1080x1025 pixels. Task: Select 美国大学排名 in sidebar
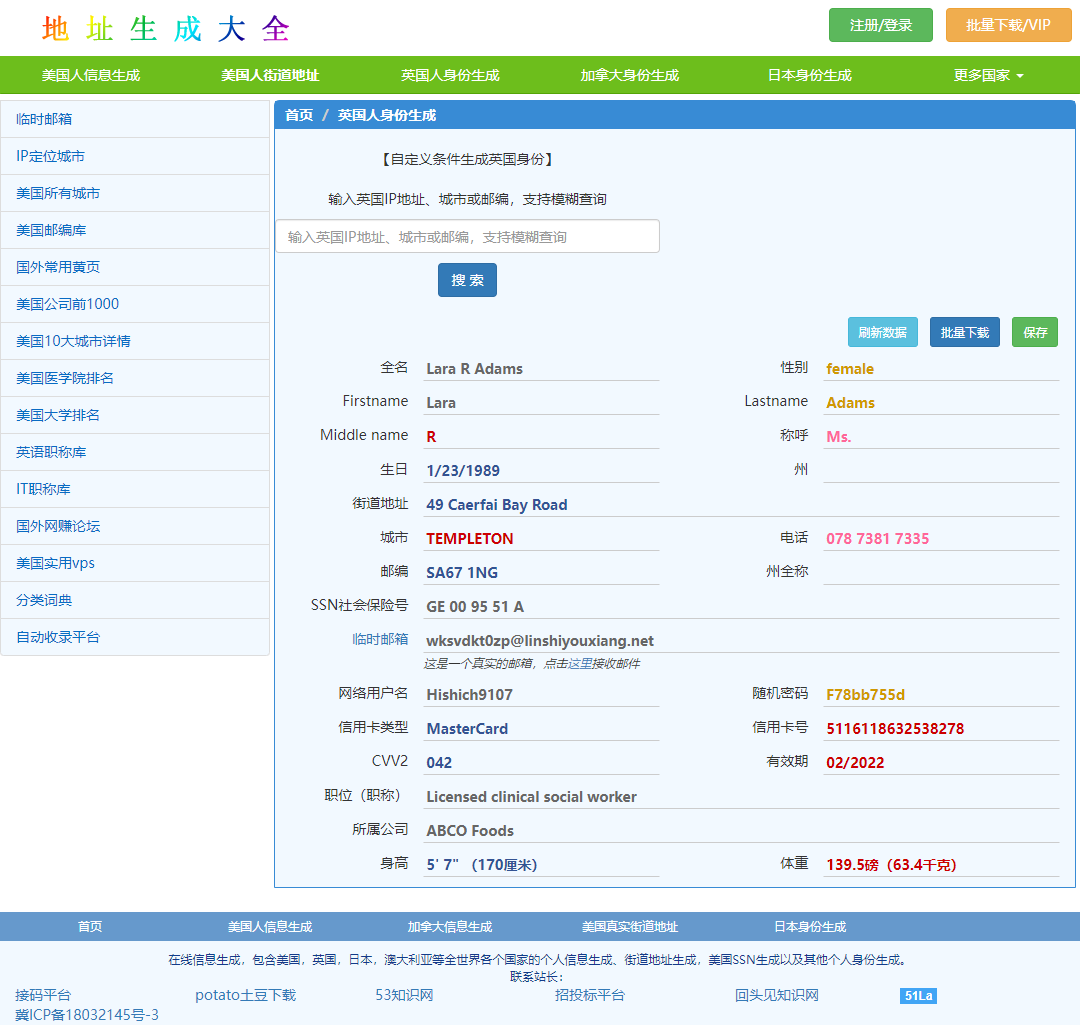click(x=58, y=415)
